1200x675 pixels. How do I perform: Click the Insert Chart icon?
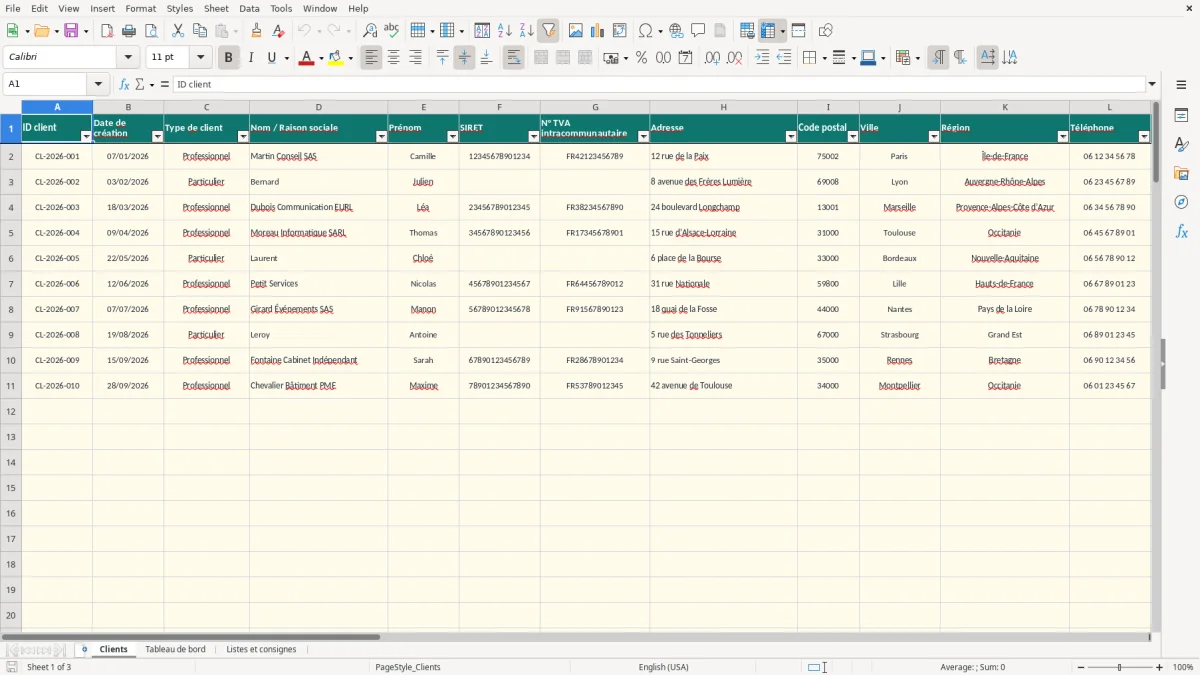click(598, 31)
